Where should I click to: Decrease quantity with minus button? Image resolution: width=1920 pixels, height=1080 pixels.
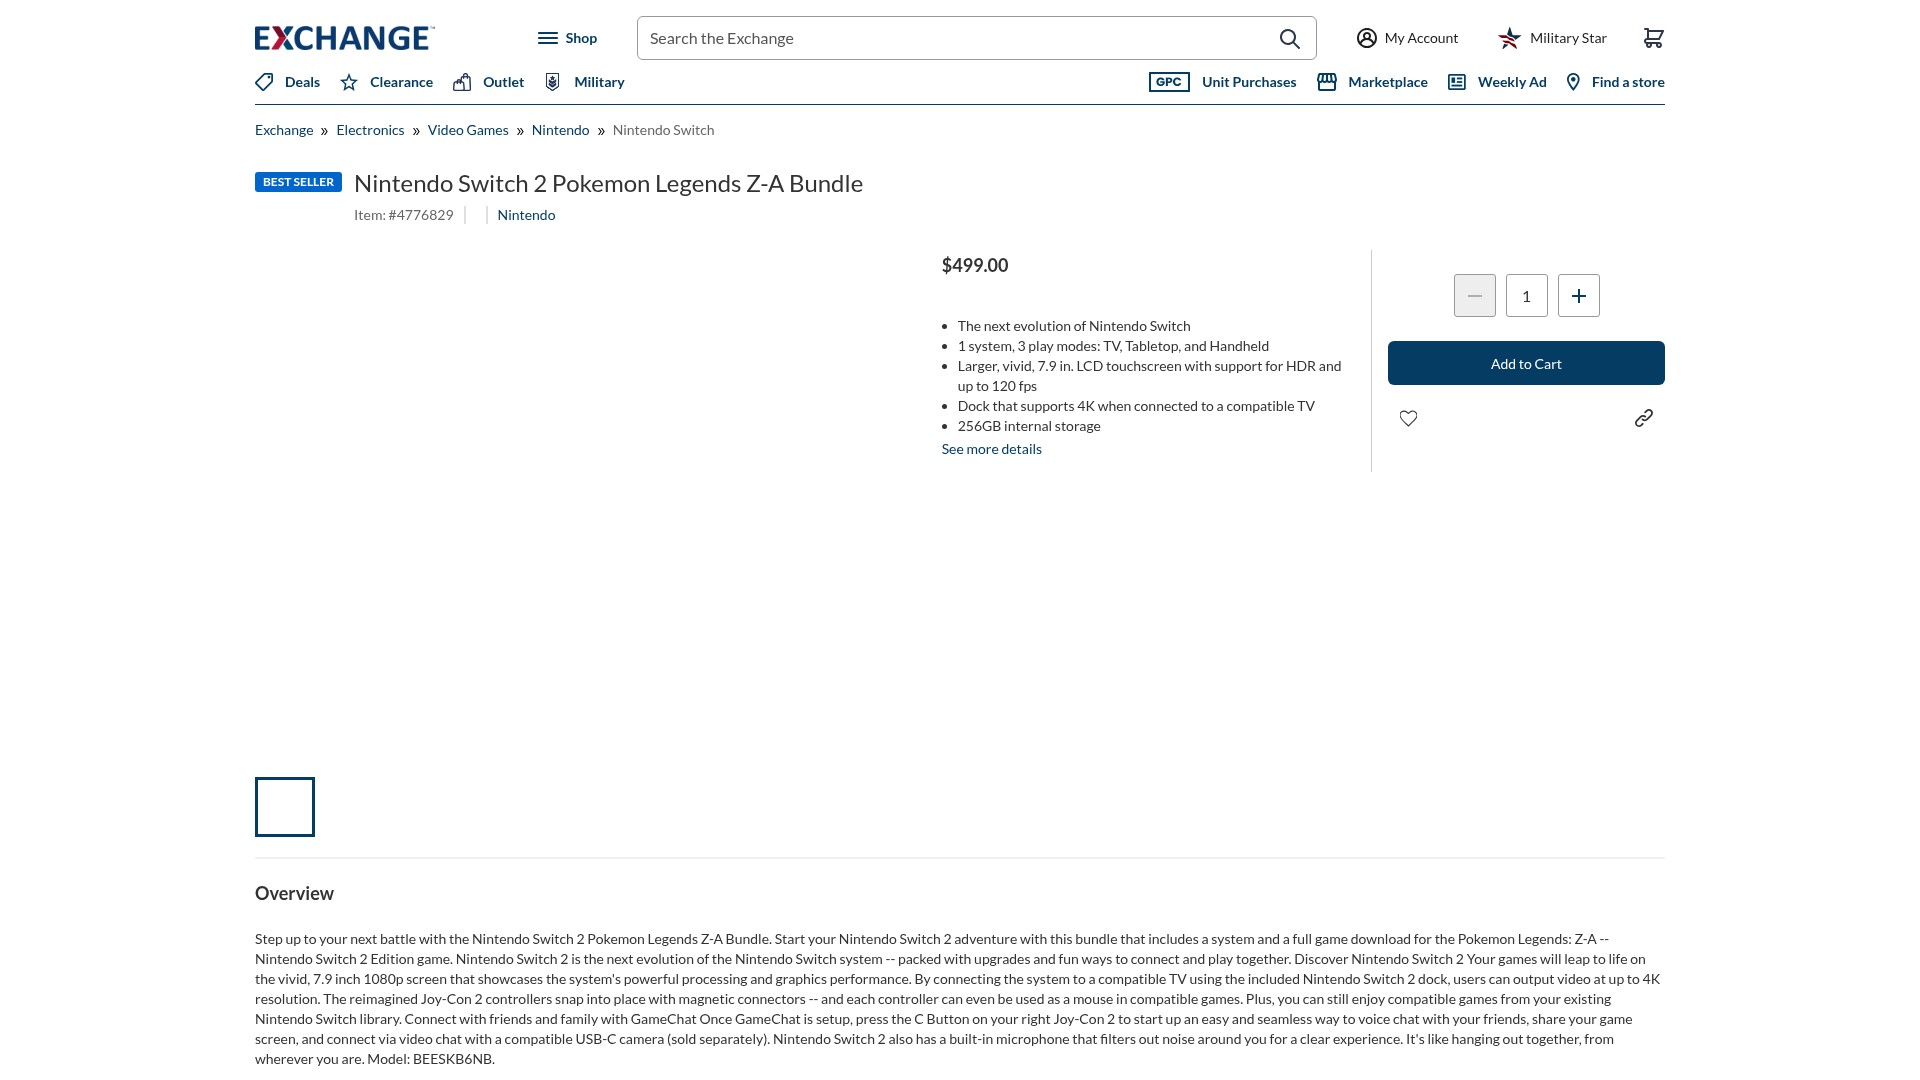pos(1474,296)
